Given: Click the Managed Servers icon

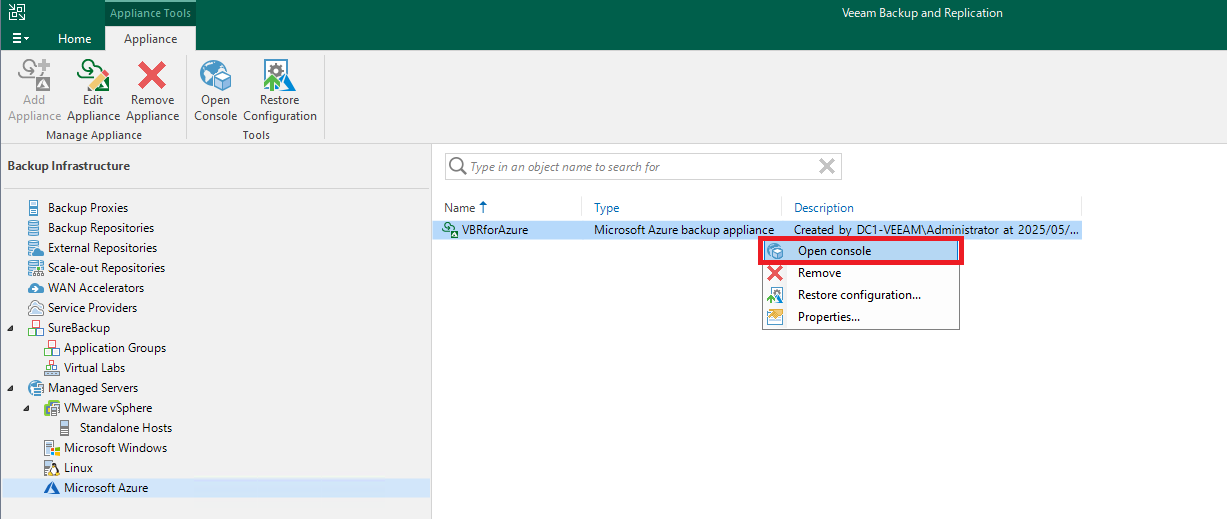Looking at the screenshot, I should tap(34, 388).
